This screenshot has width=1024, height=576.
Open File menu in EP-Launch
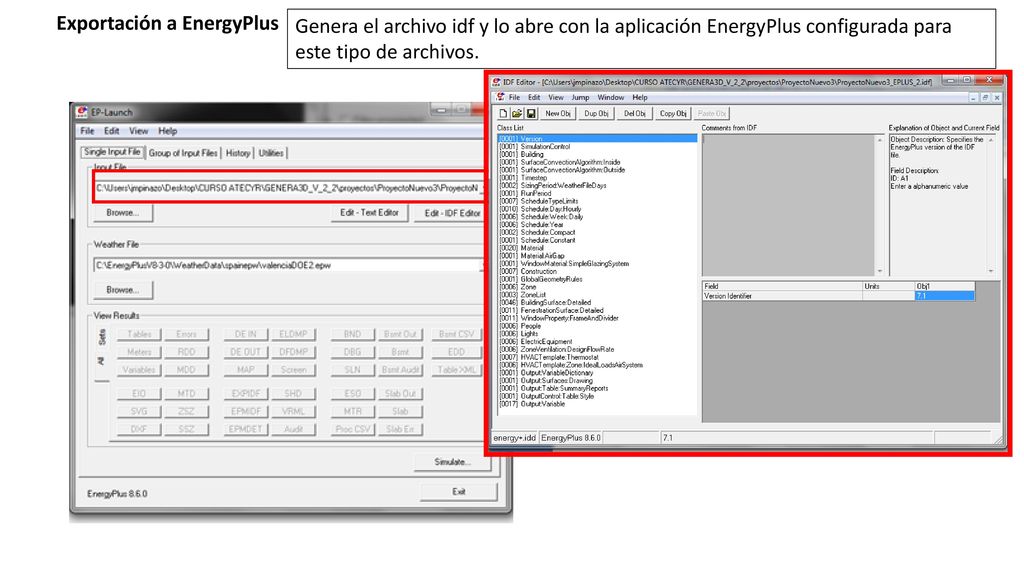87,131
